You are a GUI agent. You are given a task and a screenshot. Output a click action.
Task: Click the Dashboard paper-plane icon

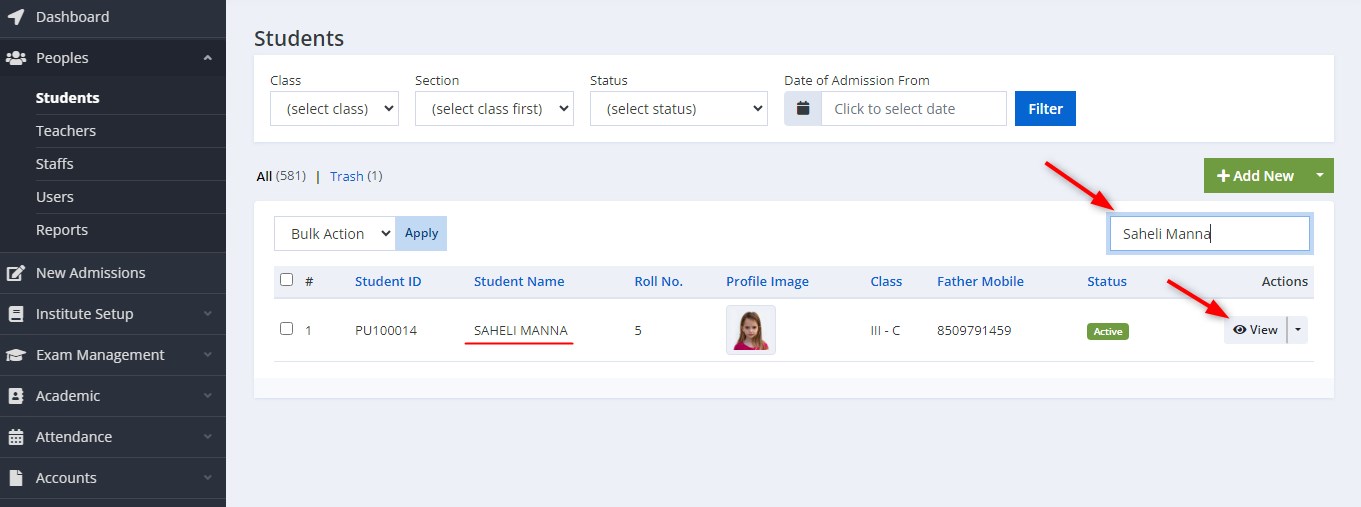(16, 17)
